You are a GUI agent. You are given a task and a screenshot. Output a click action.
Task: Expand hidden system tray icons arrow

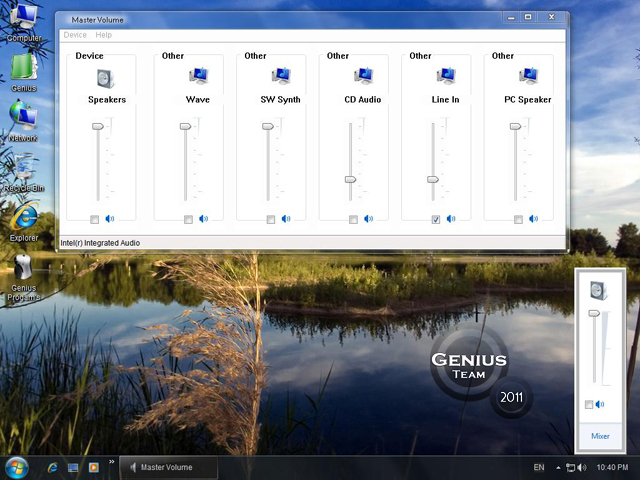point(558,468)
